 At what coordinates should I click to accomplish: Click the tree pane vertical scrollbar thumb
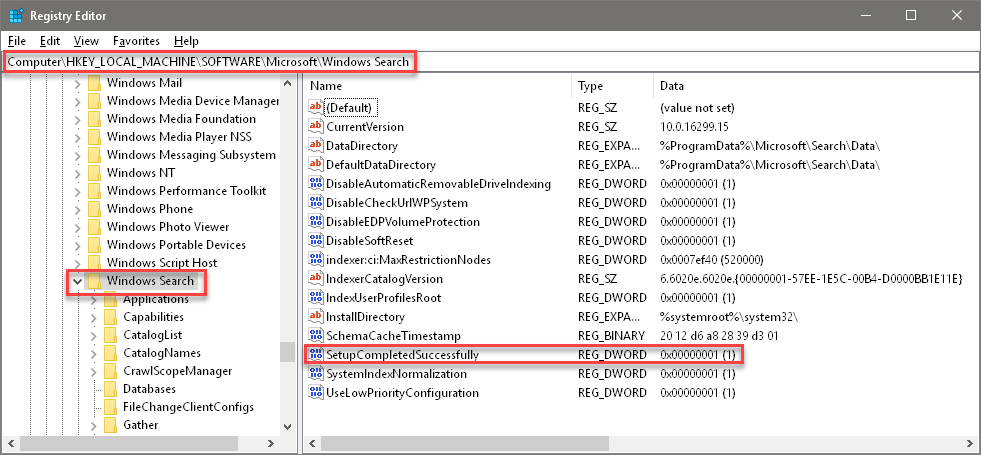pos(287,352)
